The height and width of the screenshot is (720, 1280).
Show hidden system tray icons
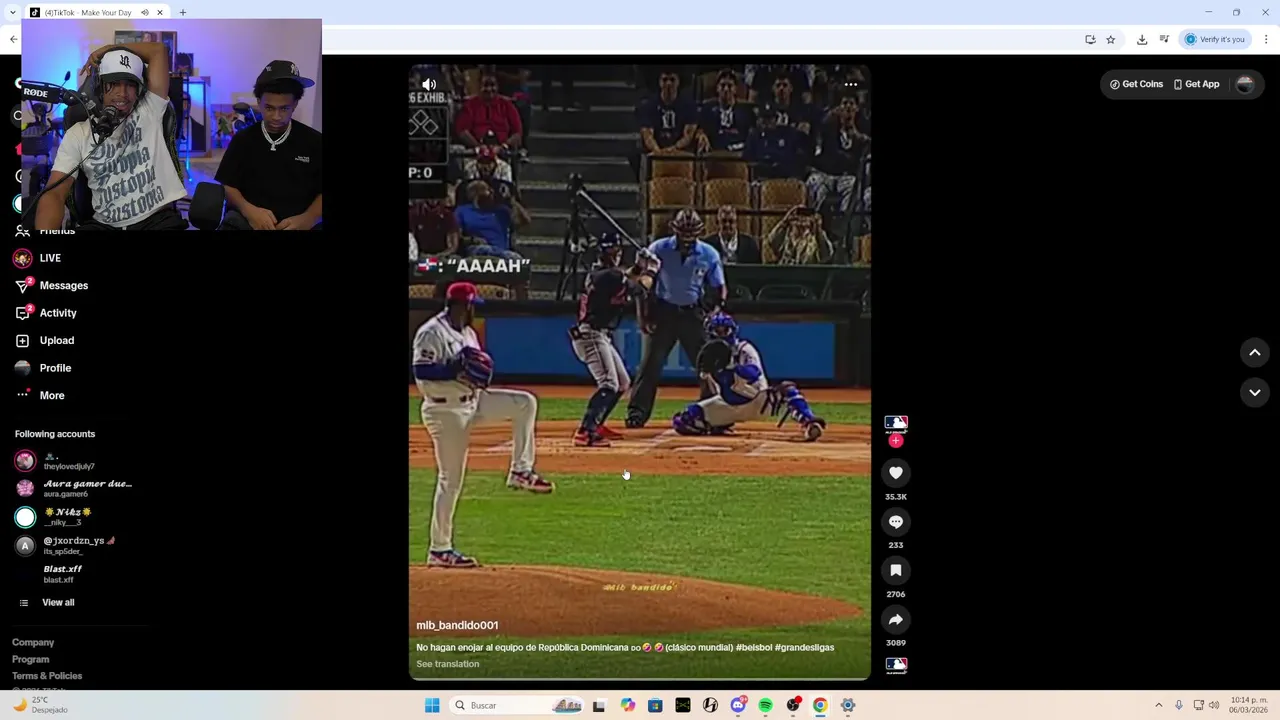click(1159, 706)
